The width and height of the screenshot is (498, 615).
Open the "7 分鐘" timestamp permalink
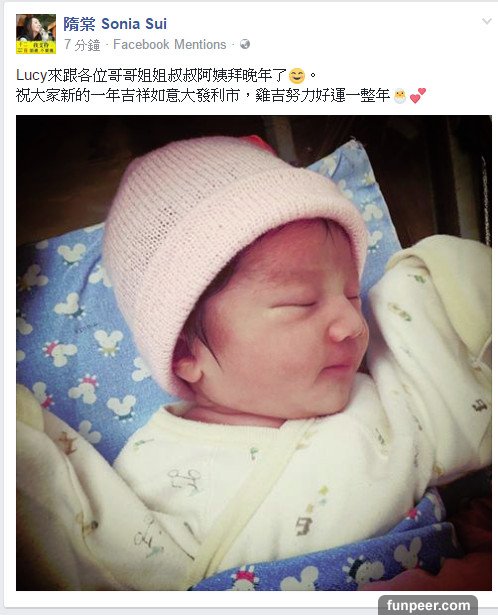click(82, 45)
